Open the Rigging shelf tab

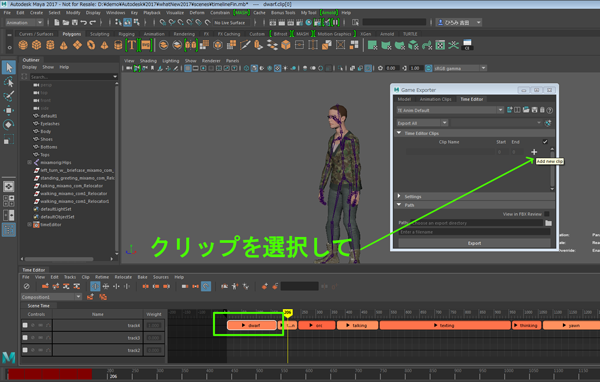click(126, 34)
